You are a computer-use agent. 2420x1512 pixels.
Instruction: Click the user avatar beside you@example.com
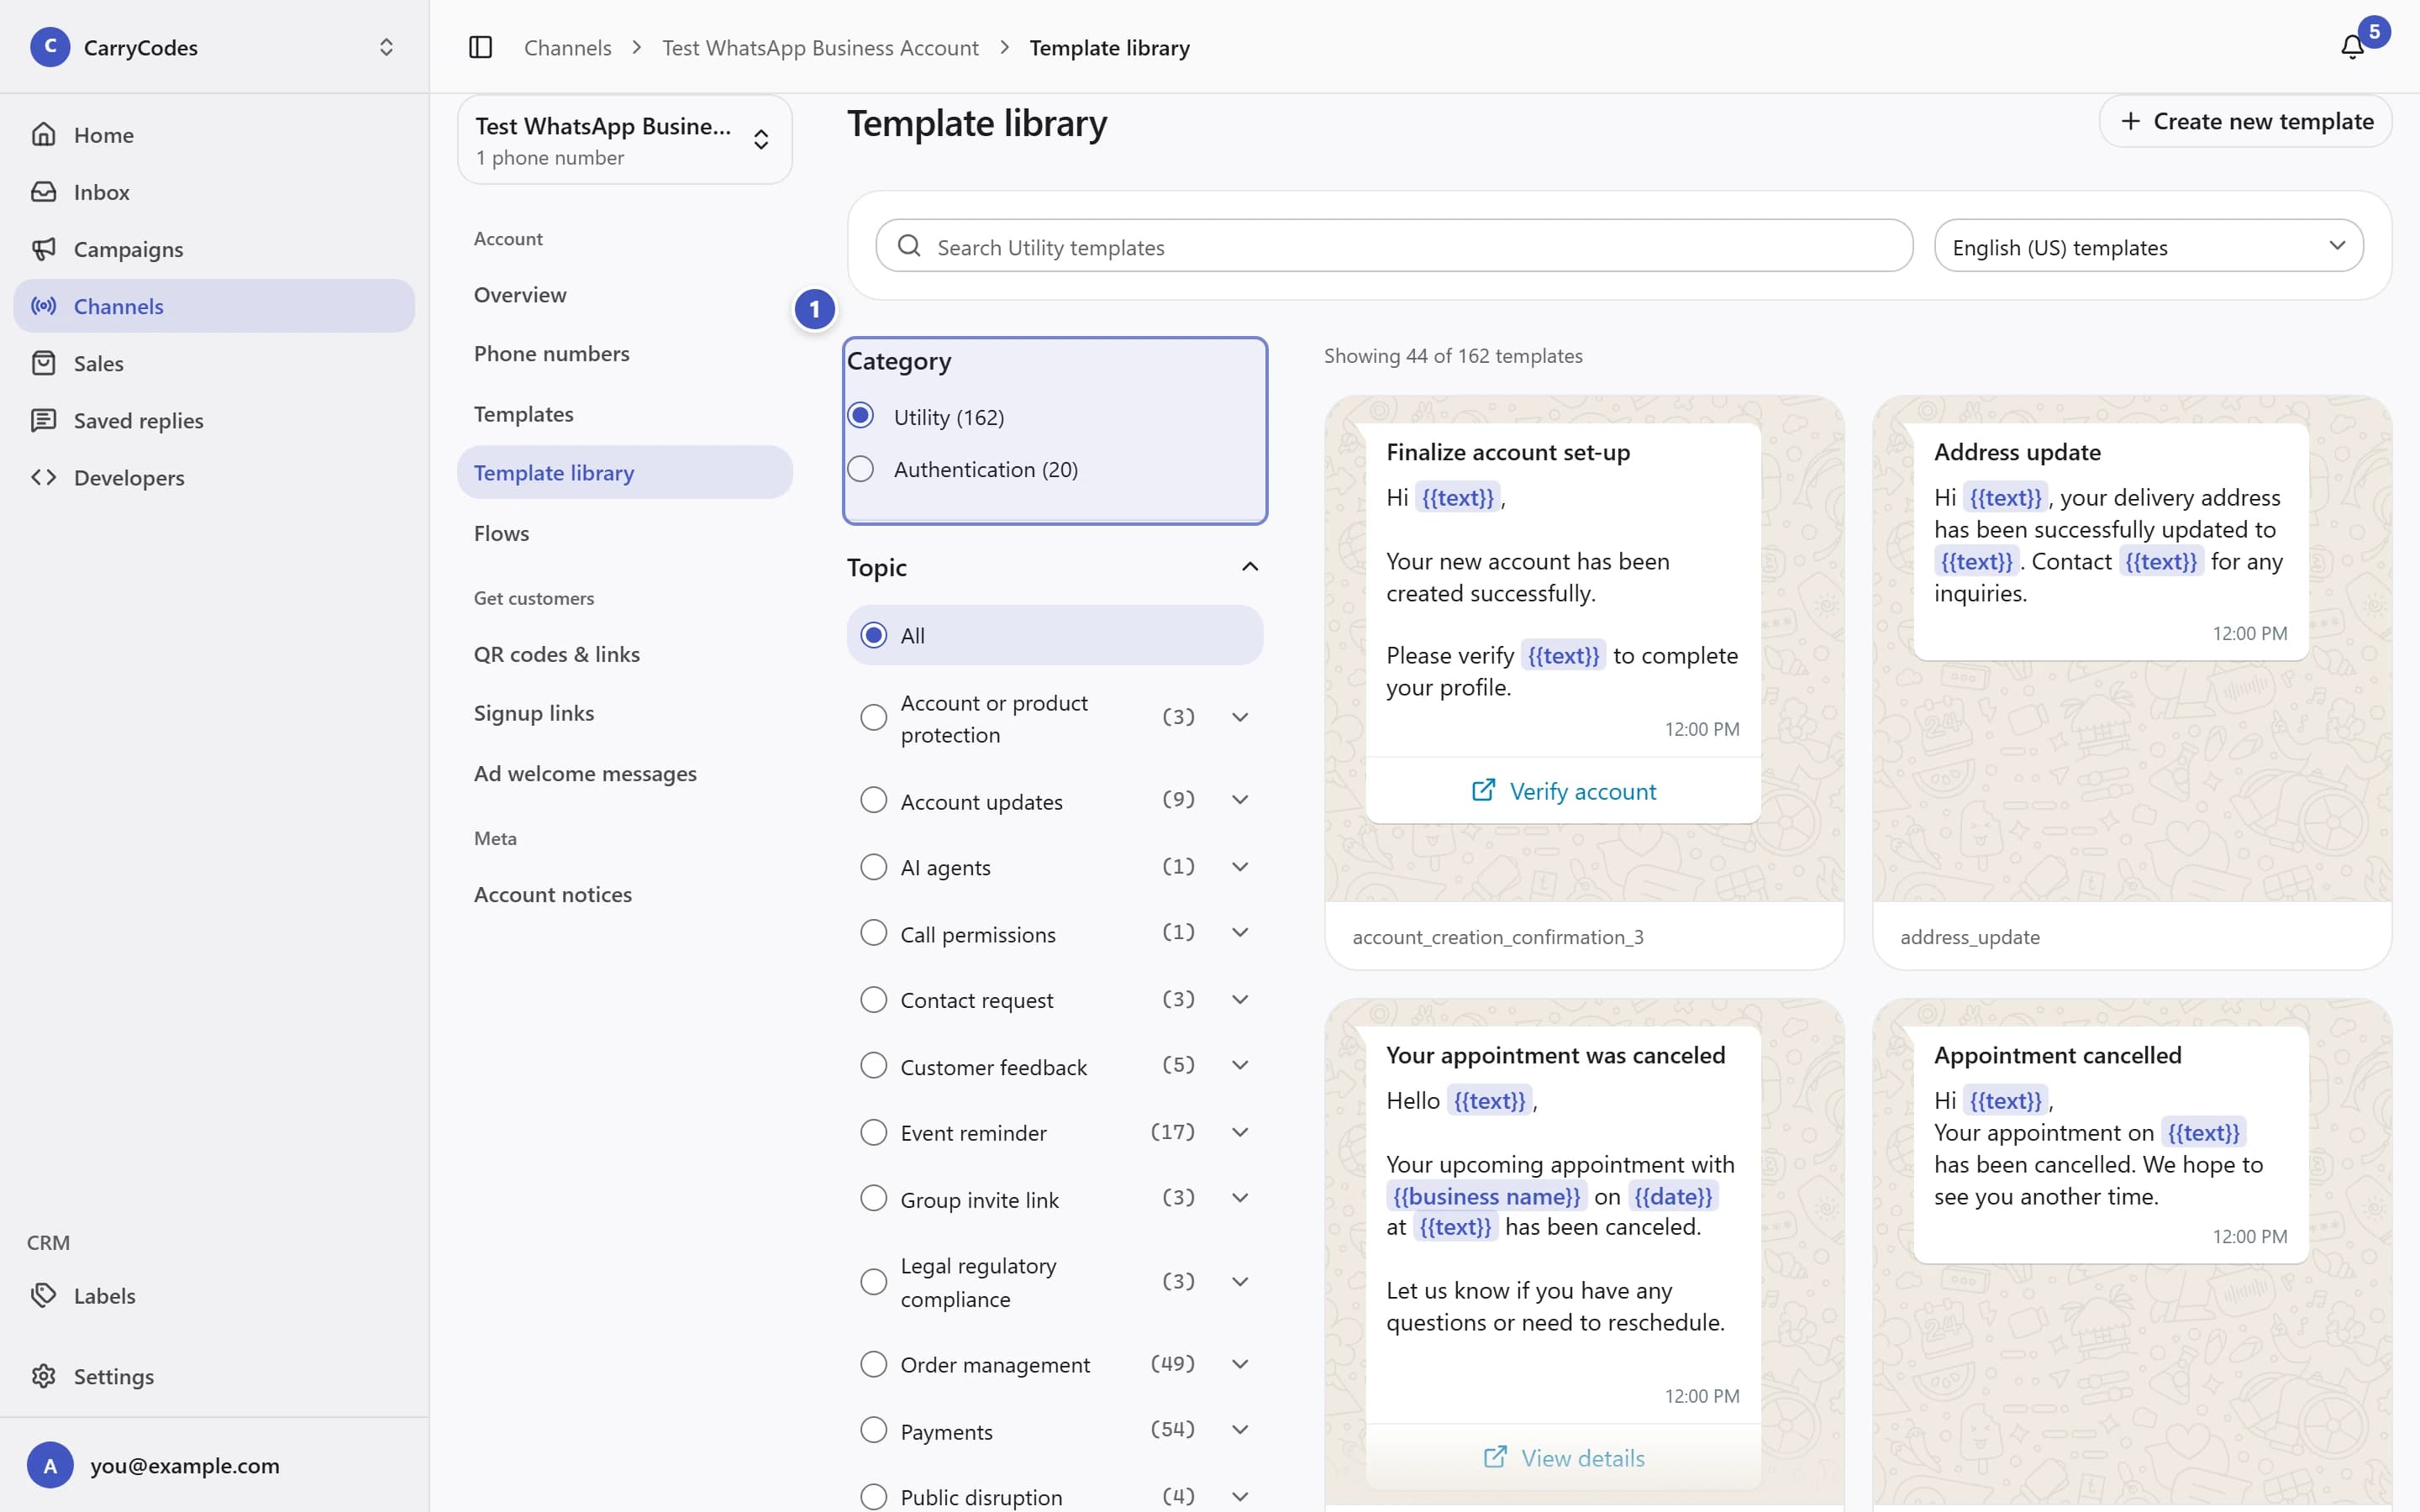point(50,1465)
